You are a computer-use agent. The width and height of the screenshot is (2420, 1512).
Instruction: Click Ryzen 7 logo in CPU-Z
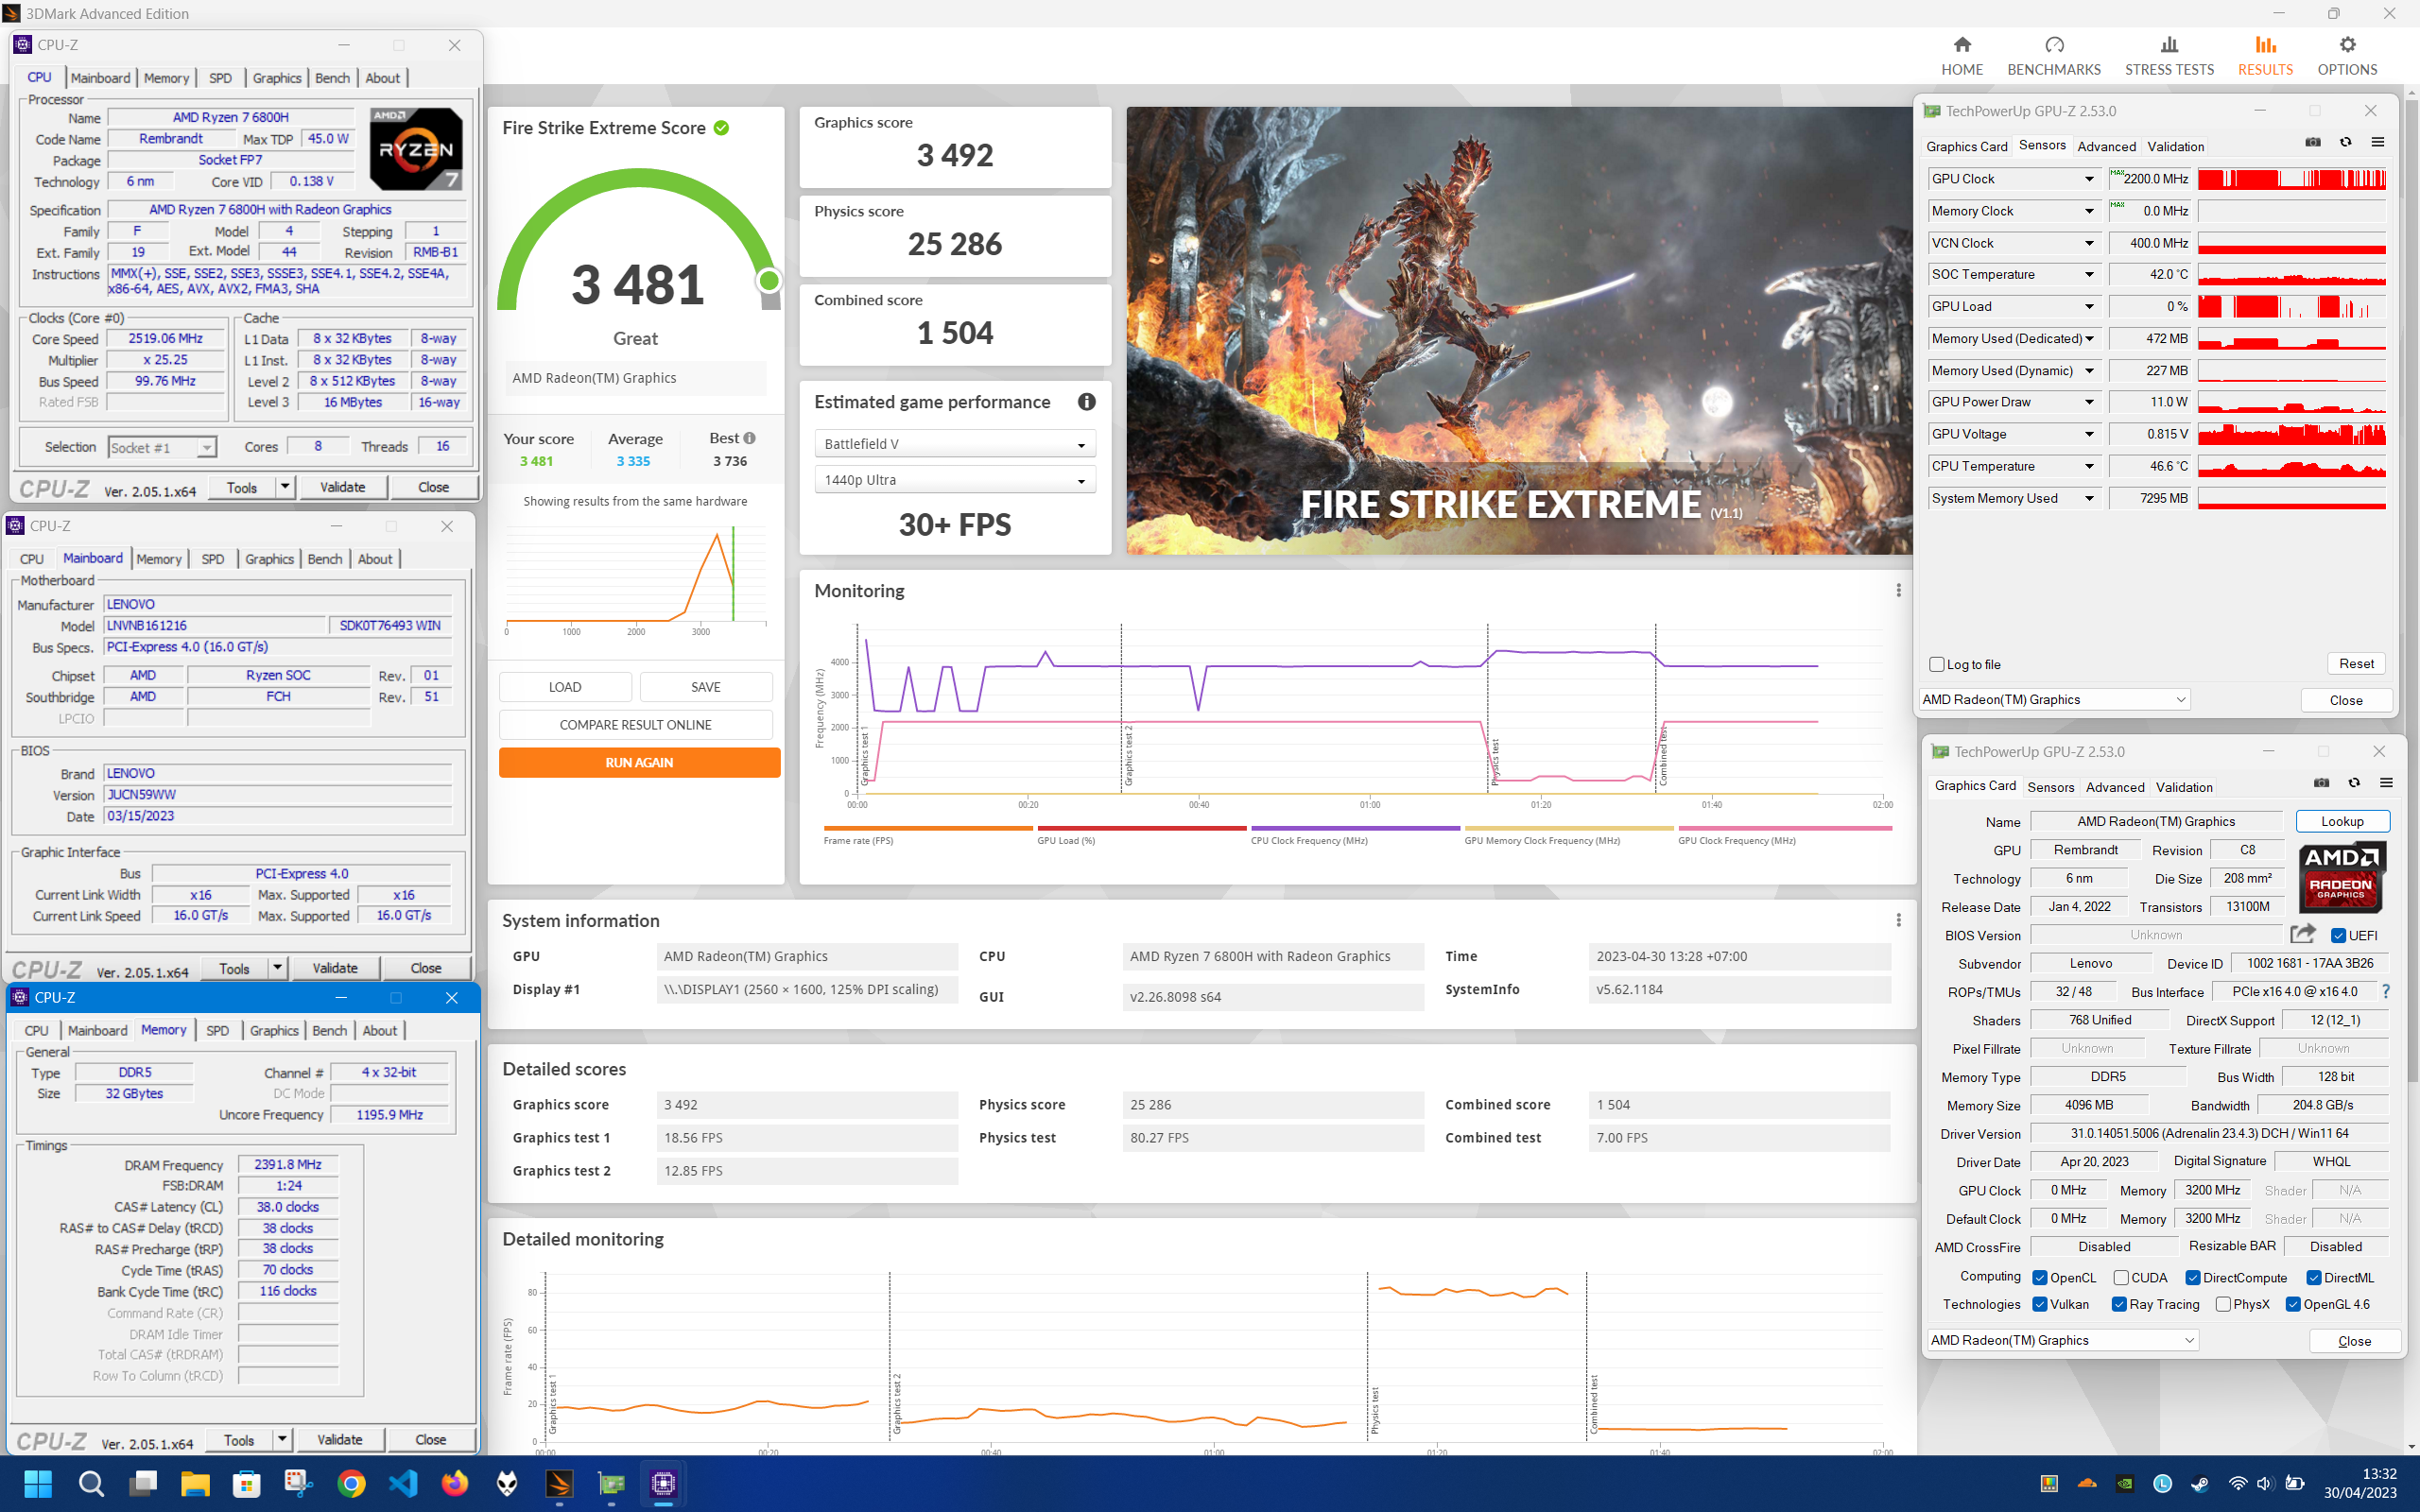coord(416,149)
